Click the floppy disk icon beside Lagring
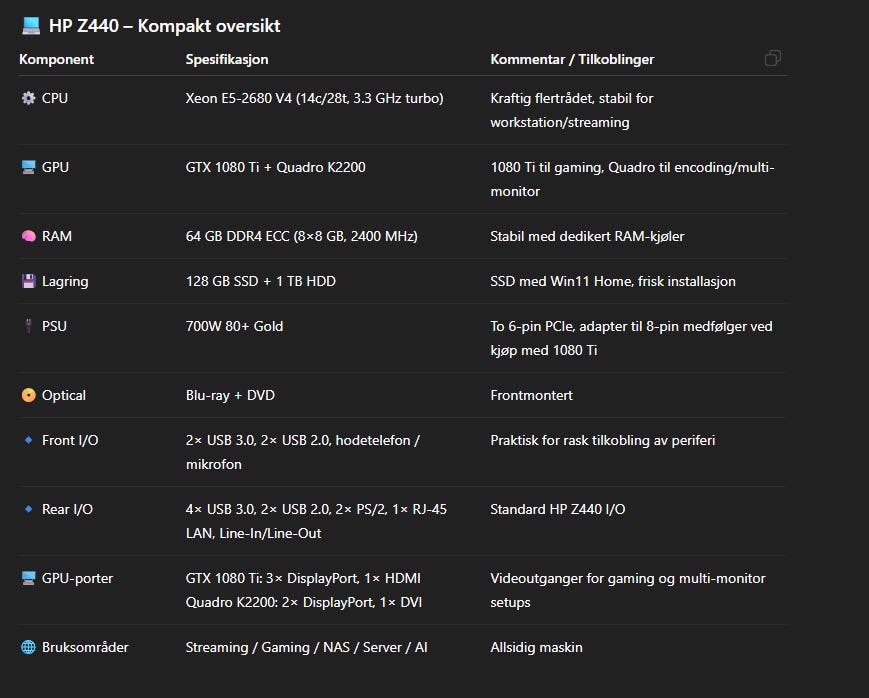The image size is (869, 698). [28, 282]
